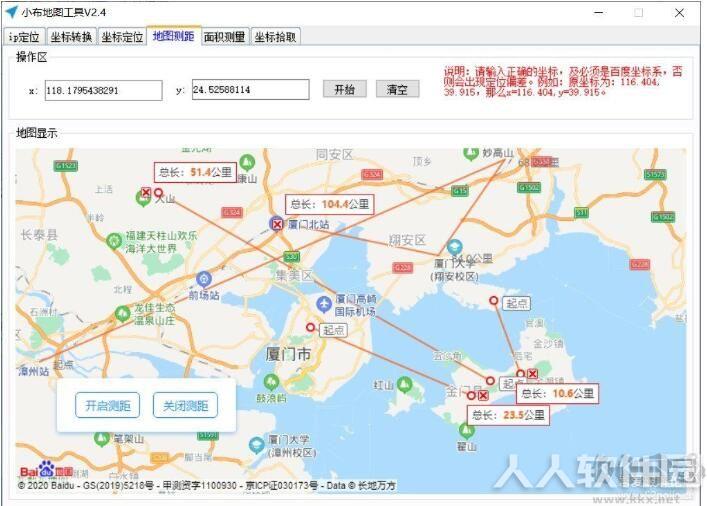Delete the 104.4公里 measurement at 厦门北站 X
This screenshot has width=707, height=506.
point(277,224)
